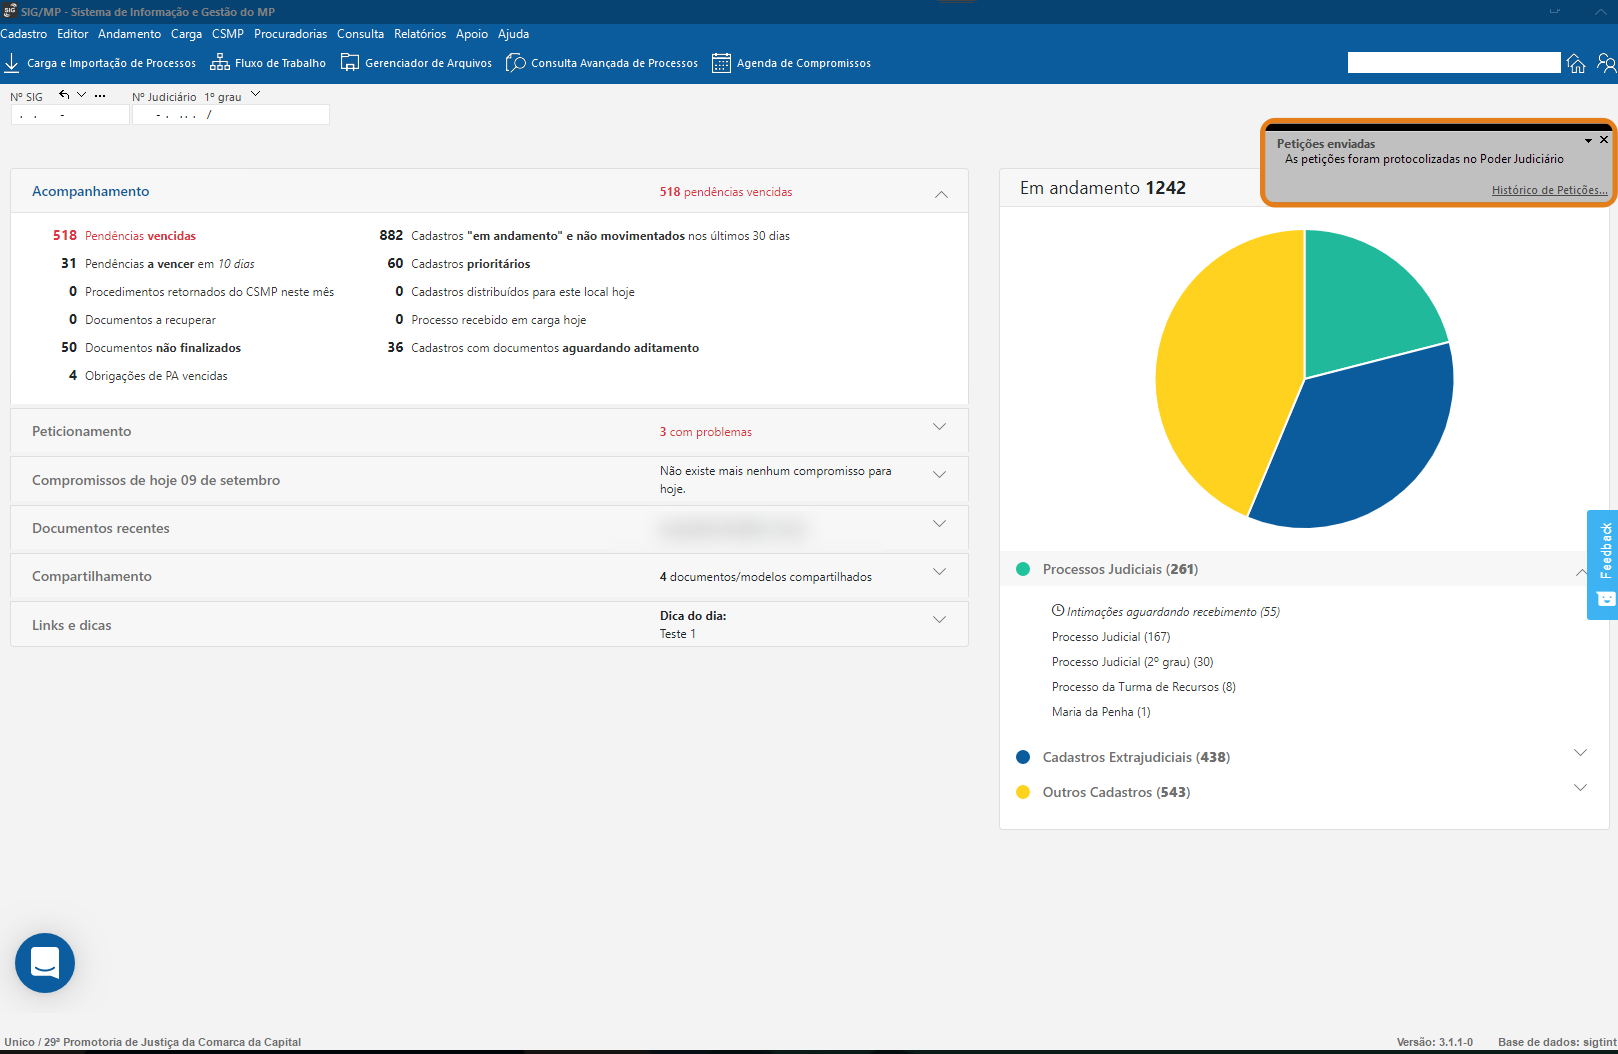The height and width of the screenshot is (1054, 1618).
Task: Open the chat support bubble
Action: [x=45, y=963]
